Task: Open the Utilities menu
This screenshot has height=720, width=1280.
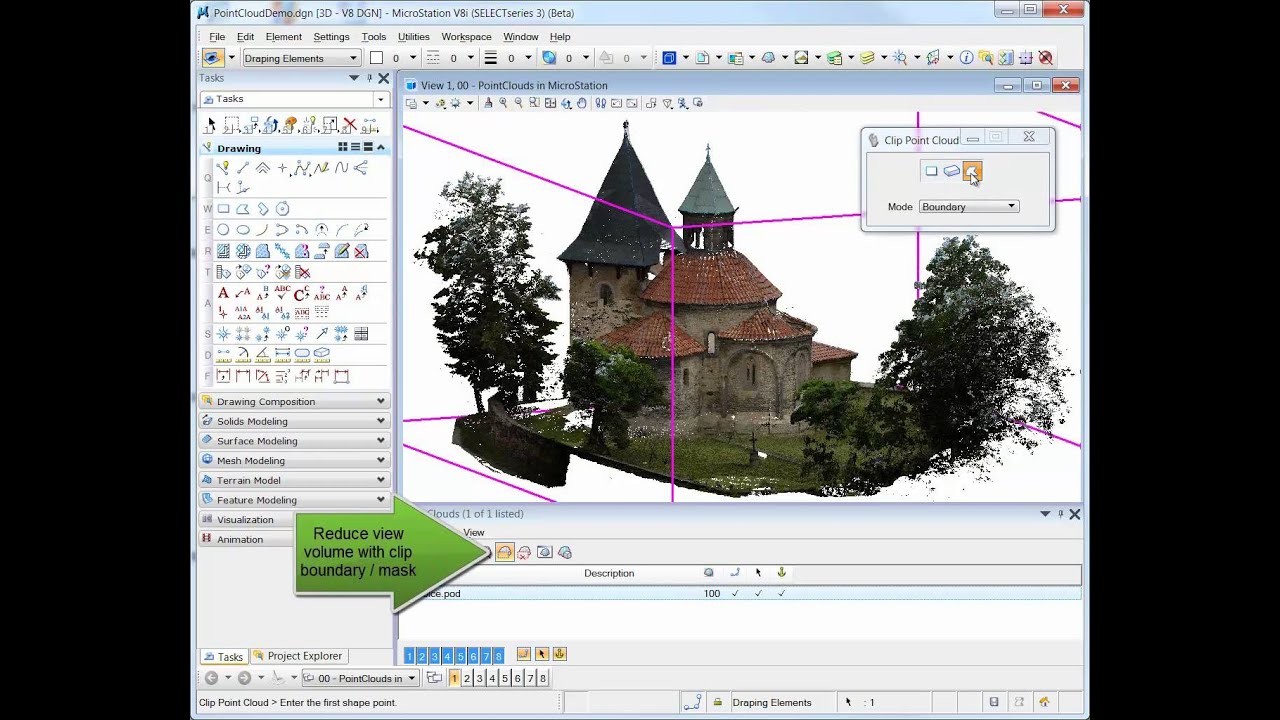Action: [x=414, y=37]
